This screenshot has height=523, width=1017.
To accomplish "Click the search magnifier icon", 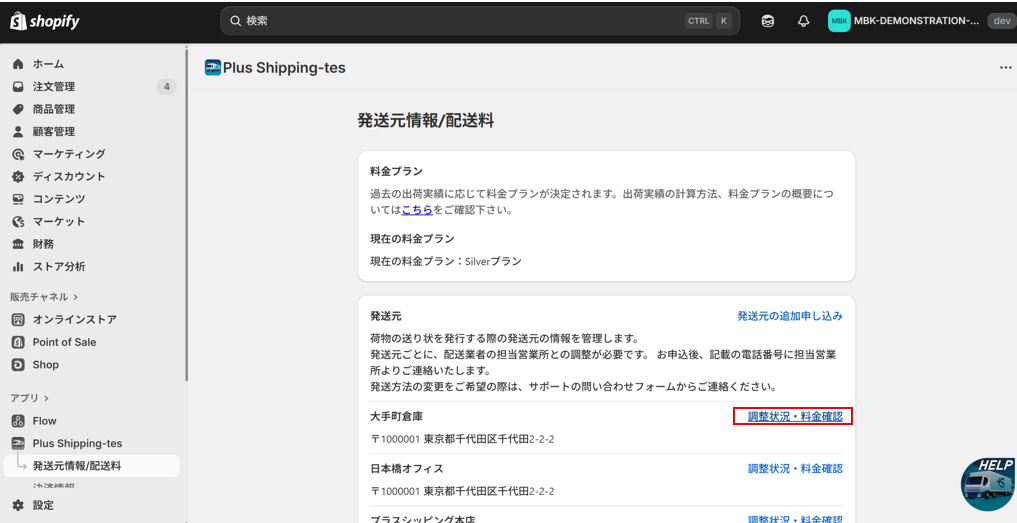I will pyautogui.click(x=235, y=21).
